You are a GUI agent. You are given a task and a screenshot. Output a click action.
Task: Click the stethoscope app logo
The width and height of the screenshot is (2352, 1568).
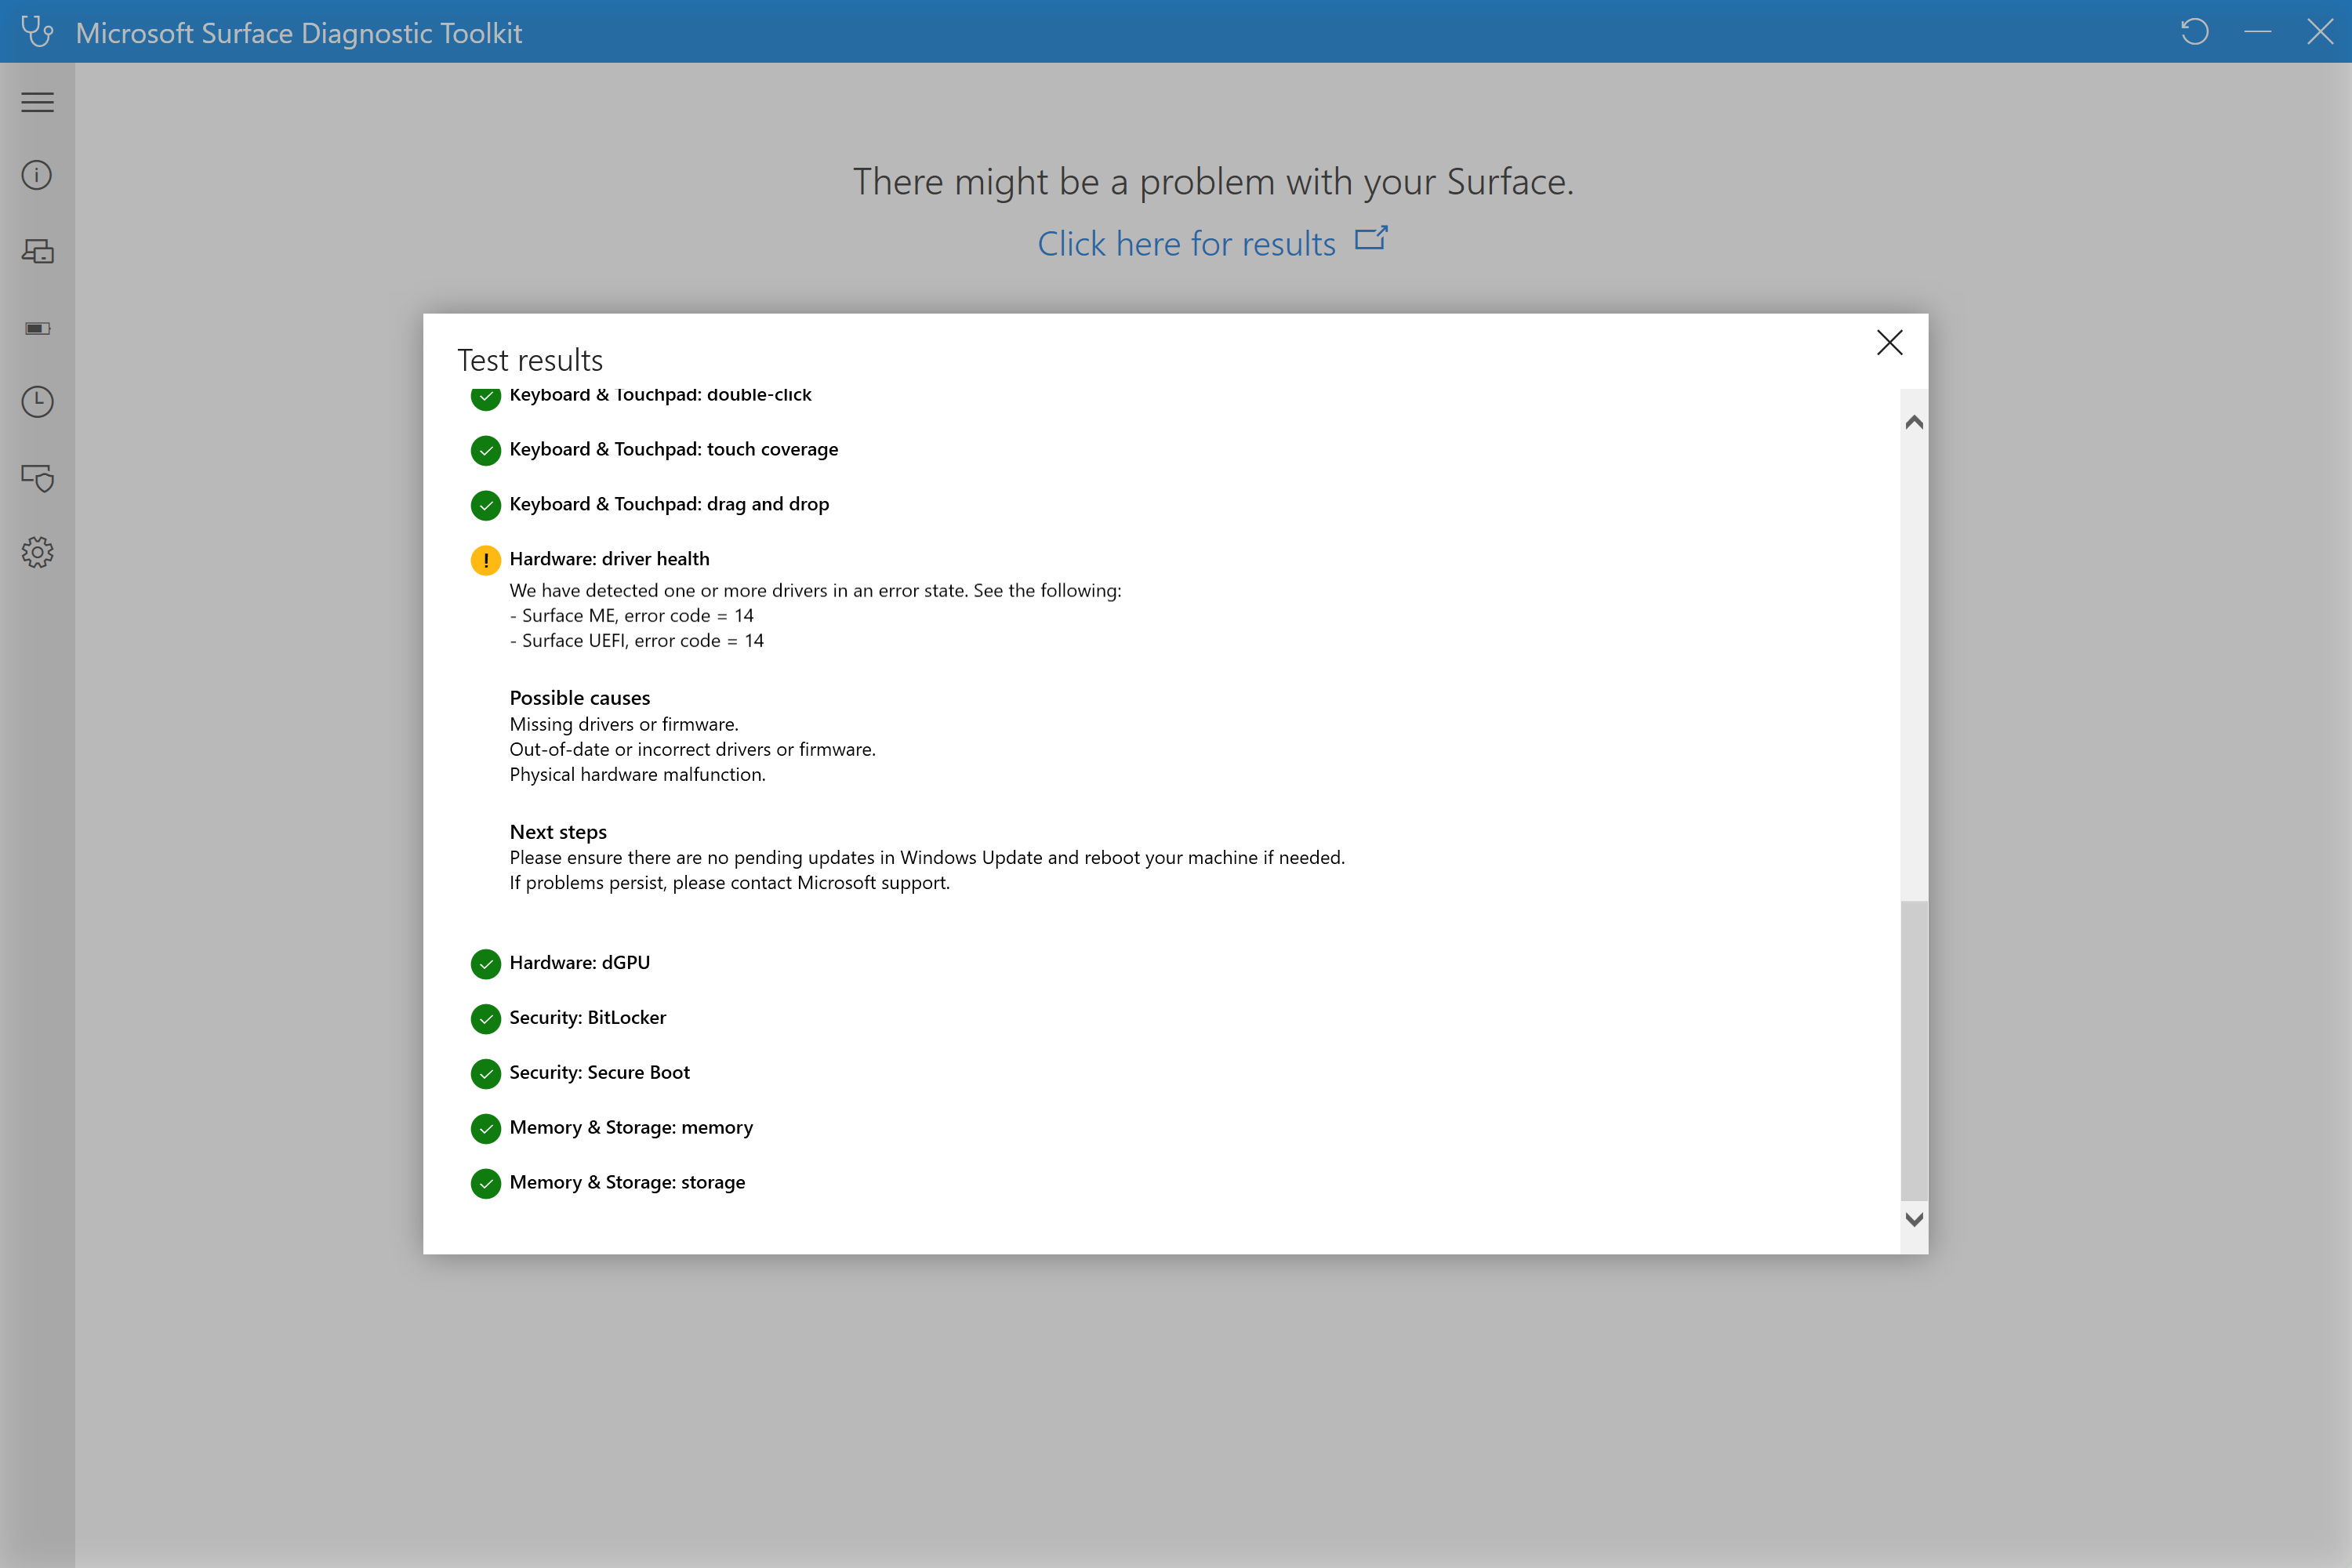point(37,32)
